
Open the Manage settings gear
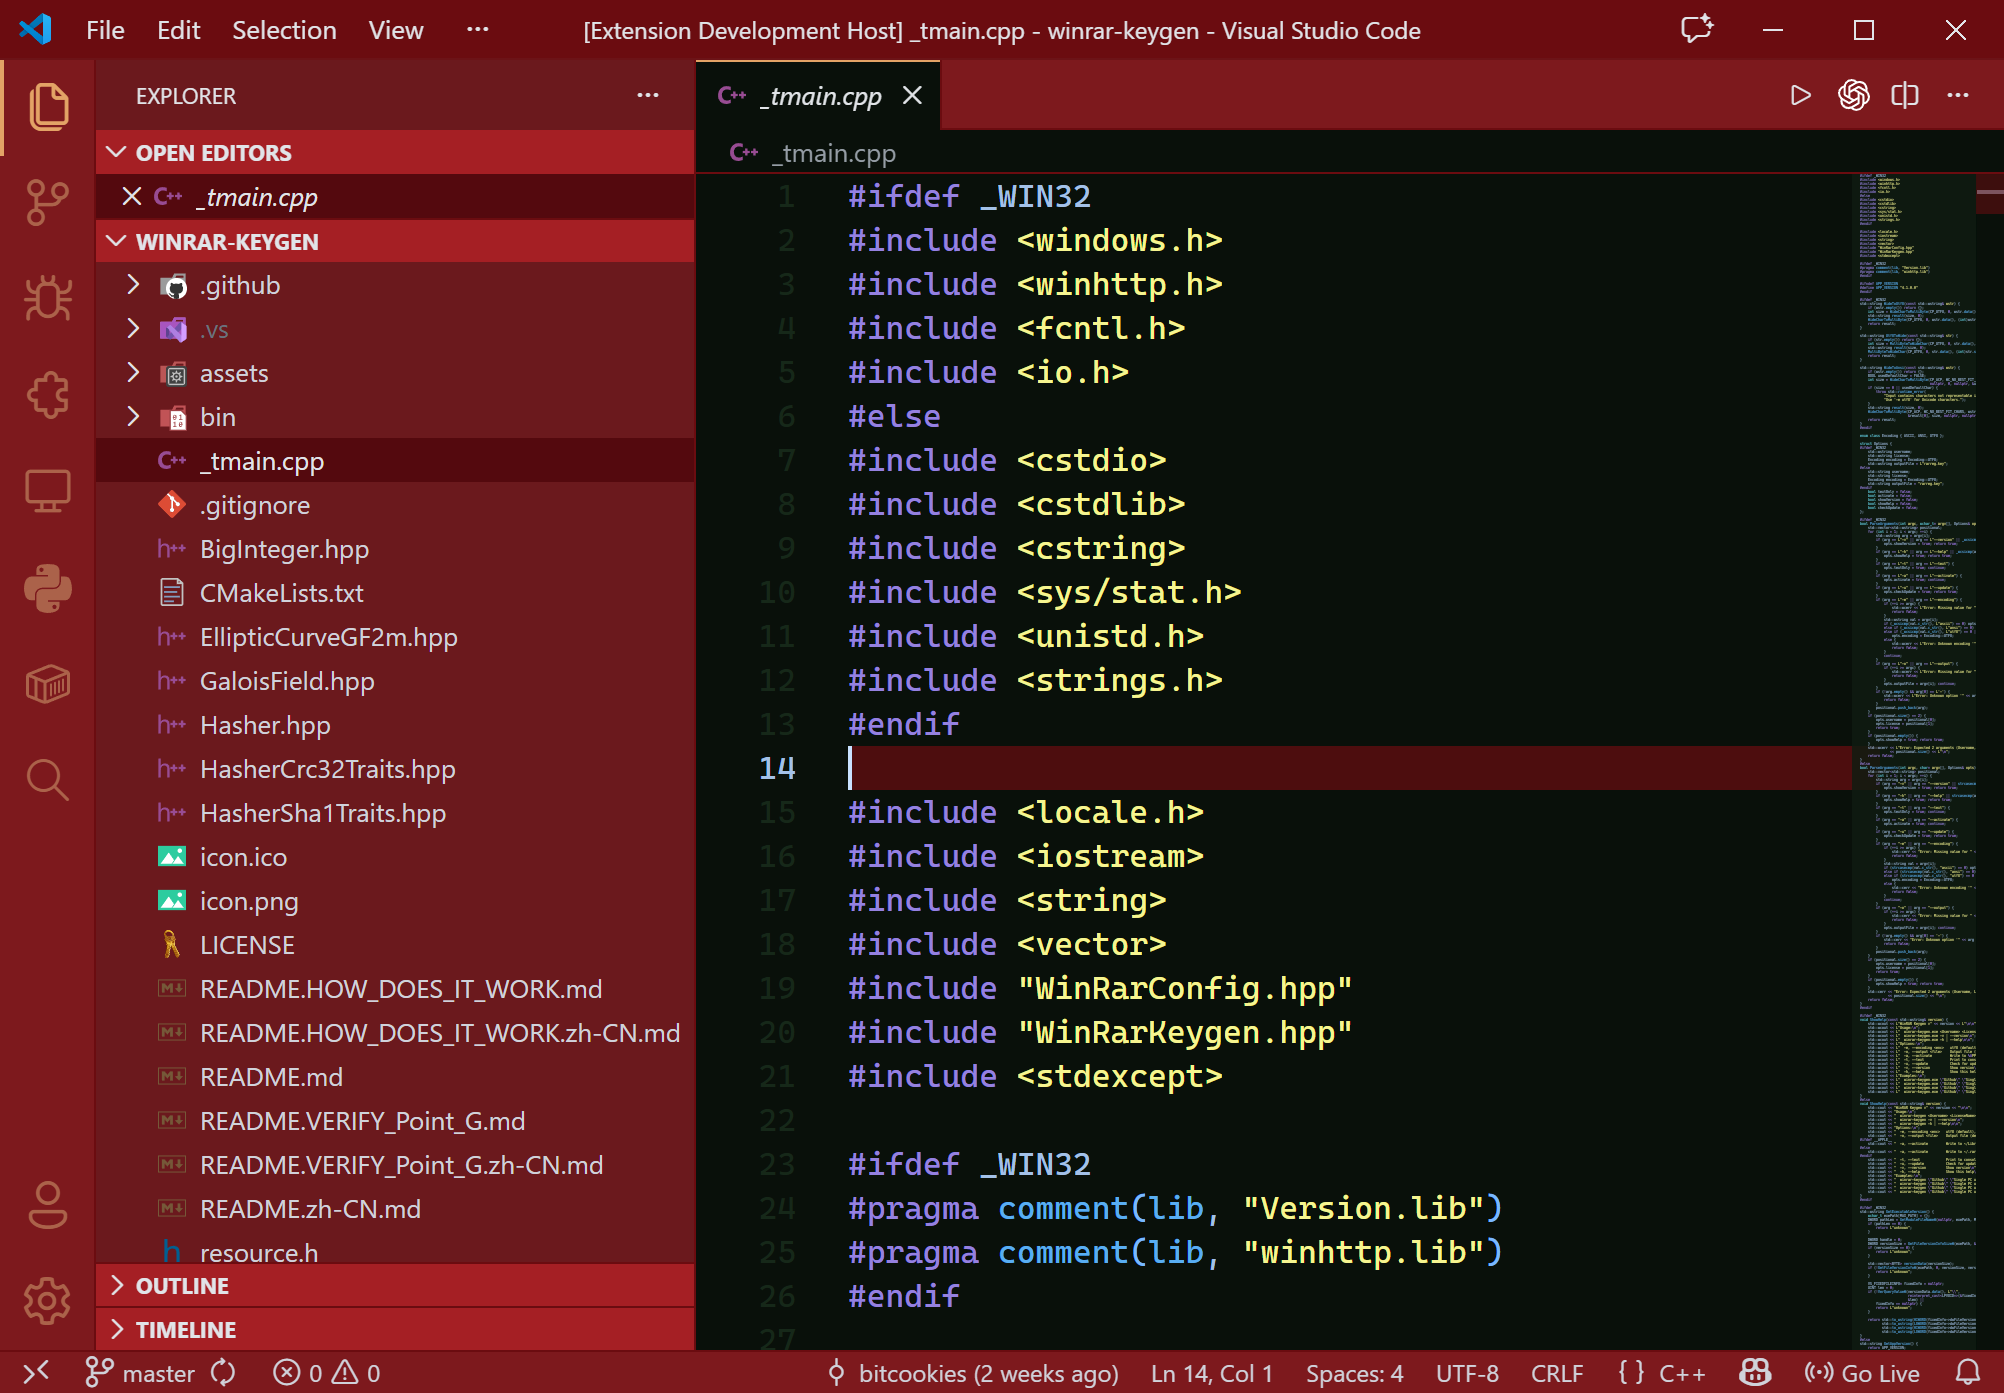coord(48,1301)
